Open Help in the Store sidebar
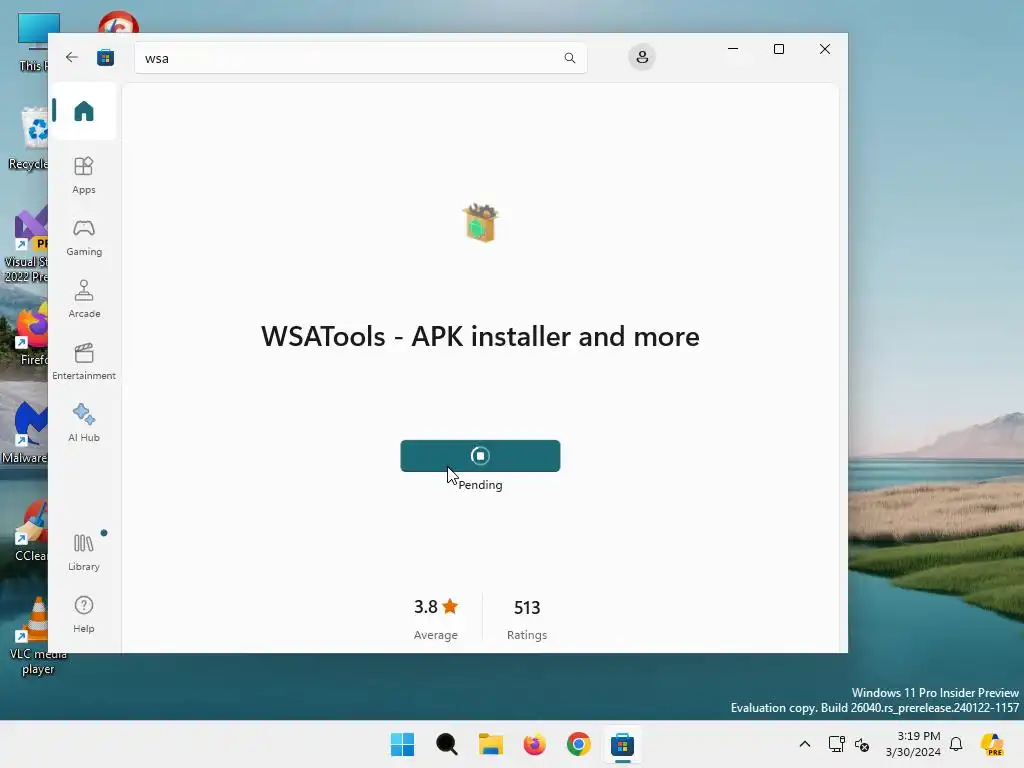 (x=84, y=615)
